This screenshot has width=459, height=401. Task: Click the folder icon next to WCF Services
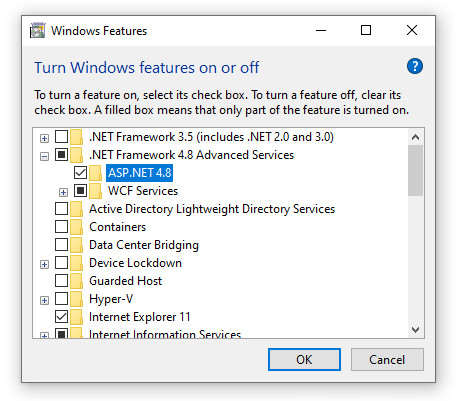96,191
